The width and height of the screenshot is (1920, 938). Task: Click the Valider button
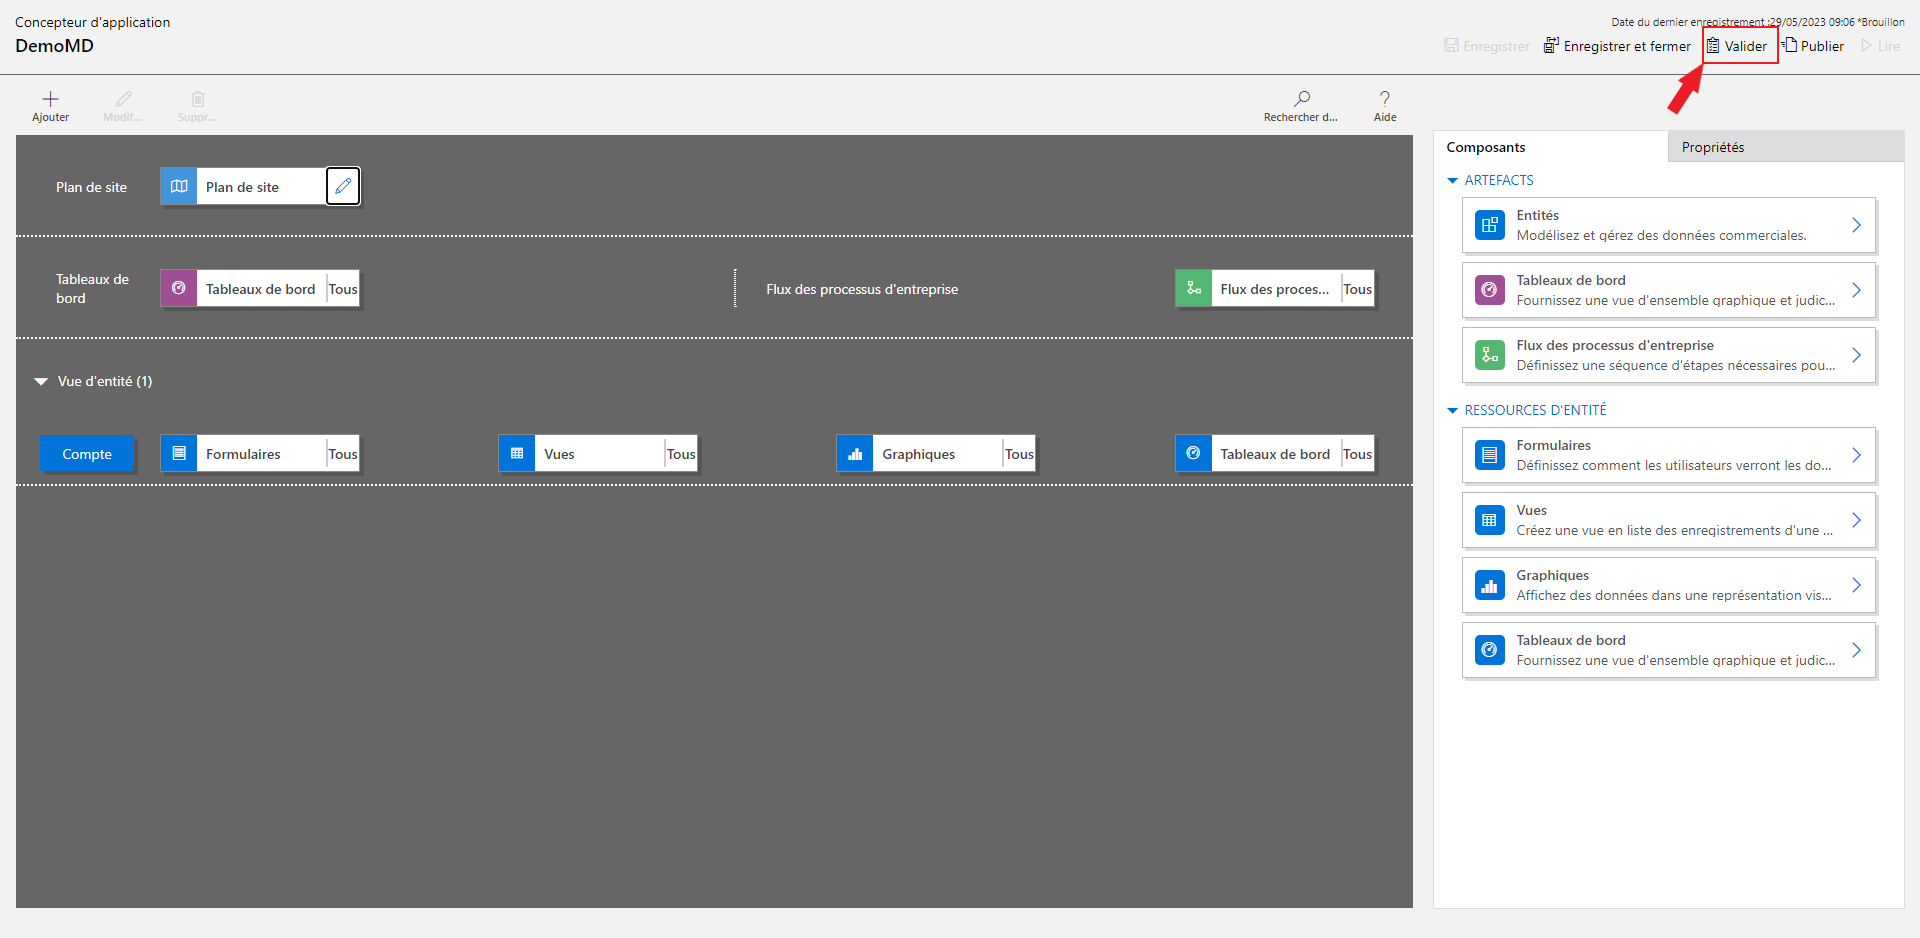pyautogui.click(x=1737, y=46)
